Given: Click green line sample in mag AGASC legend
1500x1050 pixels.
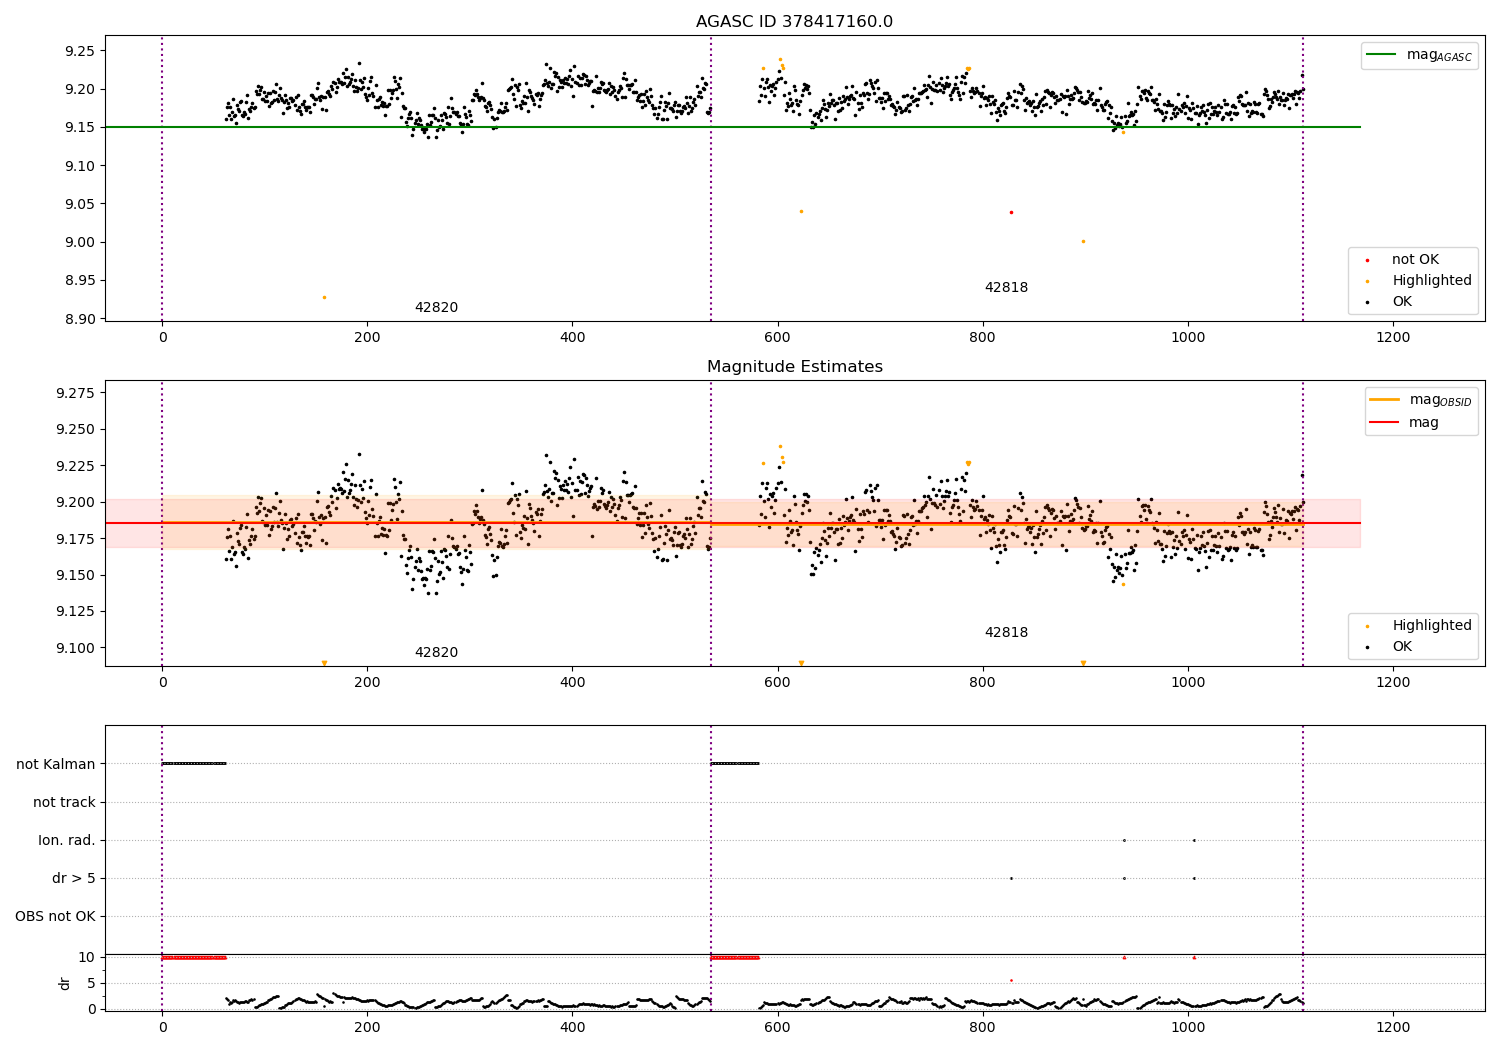Looking at the screenshot, I should (1382, 55).
